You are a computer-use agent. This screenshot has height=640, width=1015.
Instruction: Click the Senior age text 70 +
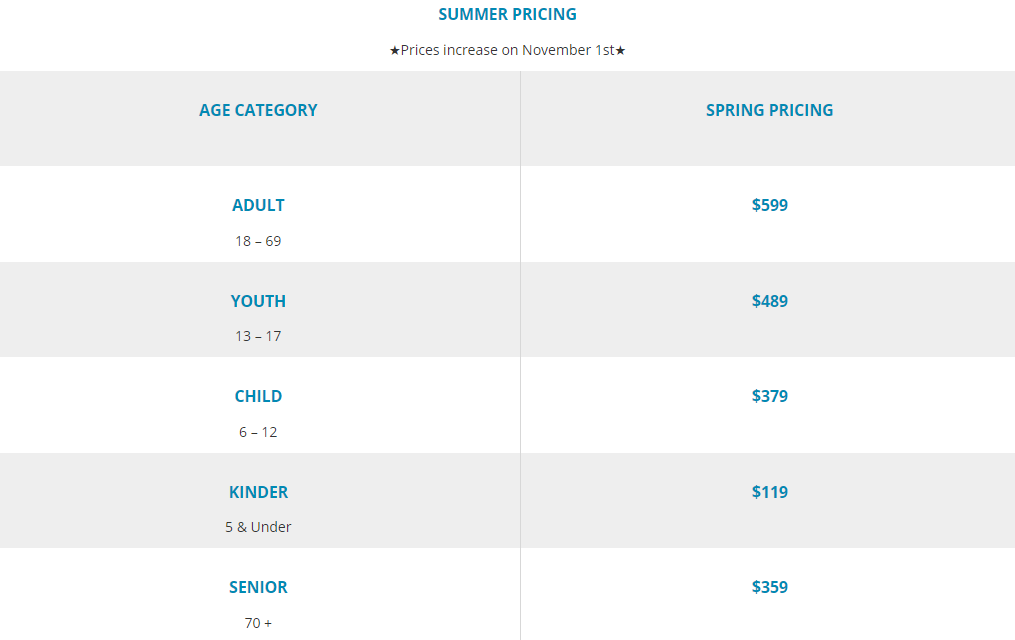(x=258, y=623)
